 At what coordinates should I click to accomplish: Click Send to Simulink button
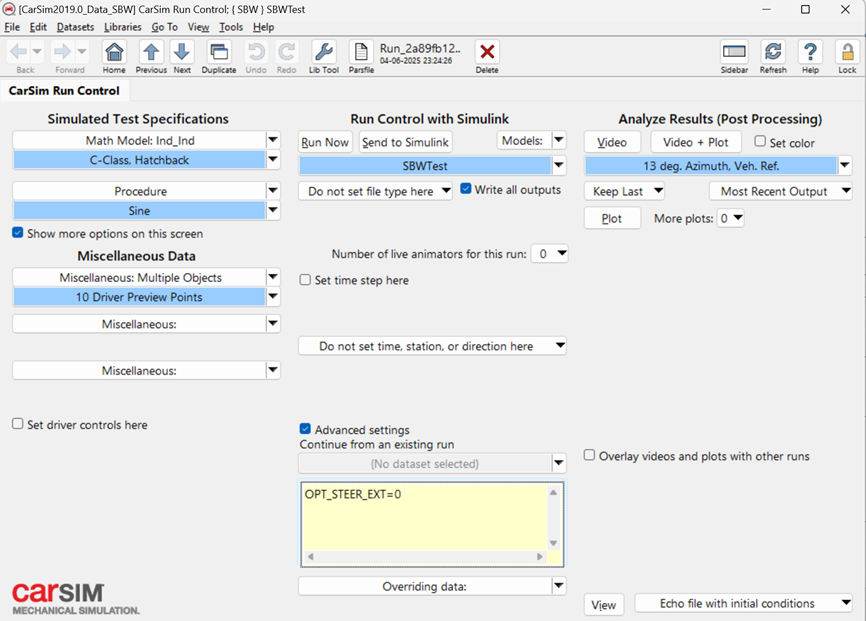click(405, 142)
